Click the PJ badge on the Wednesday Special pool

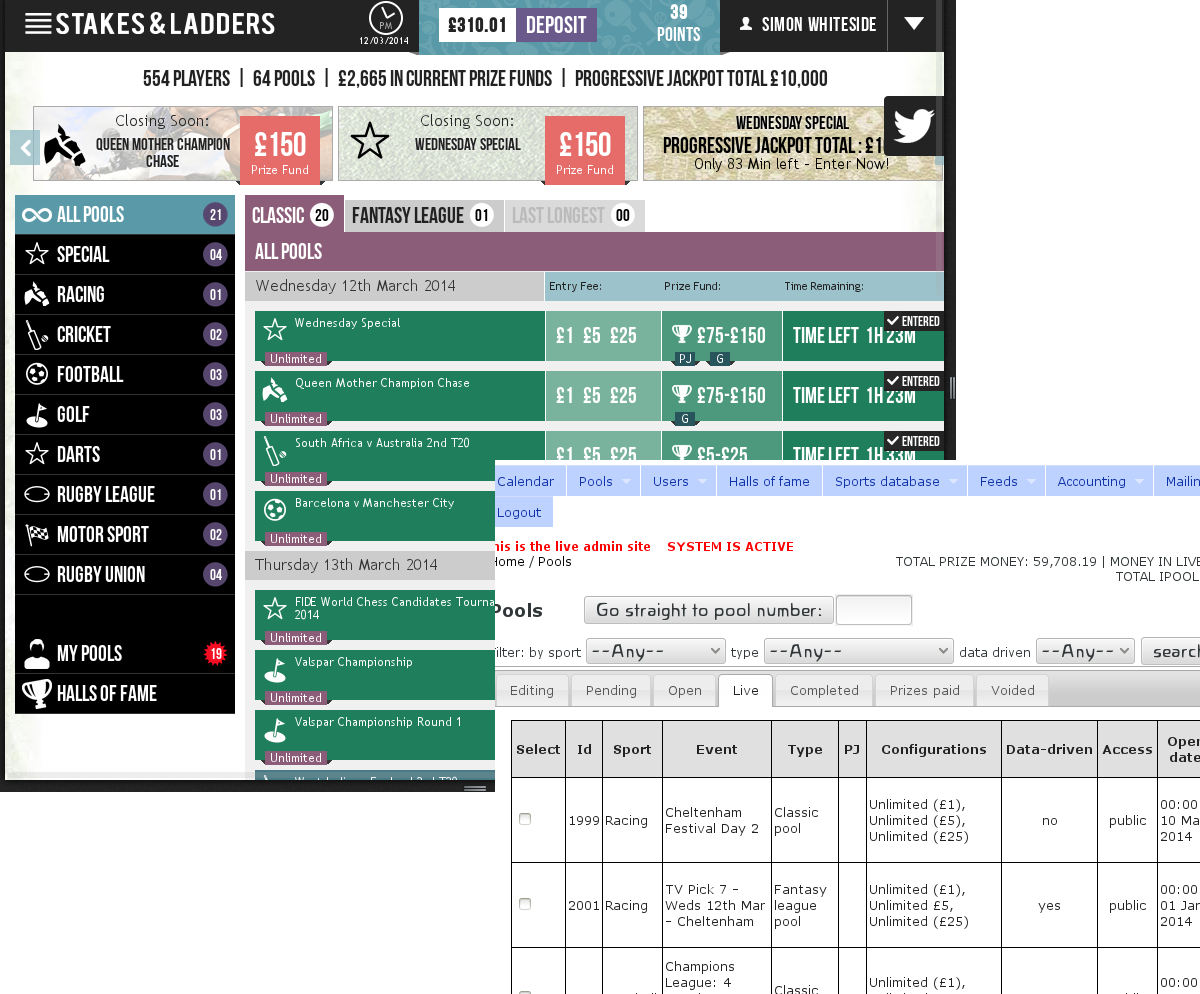tap(685, 359)
